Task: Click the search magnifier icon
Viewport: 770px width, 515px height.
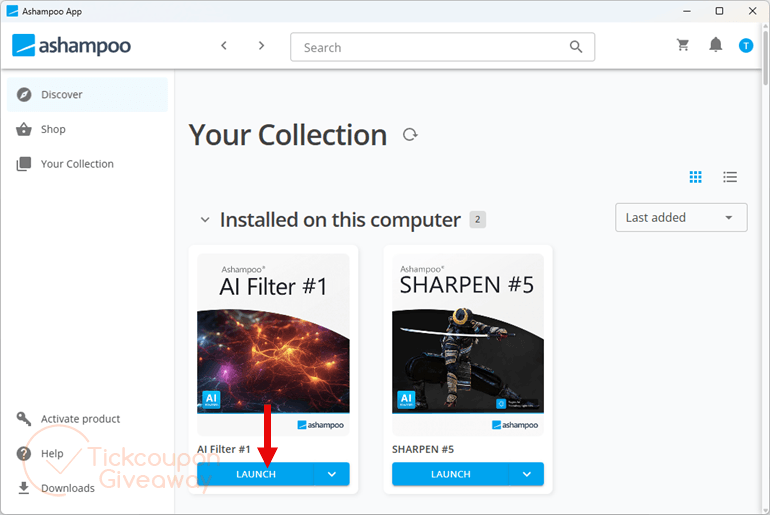Action: [576, 47]
